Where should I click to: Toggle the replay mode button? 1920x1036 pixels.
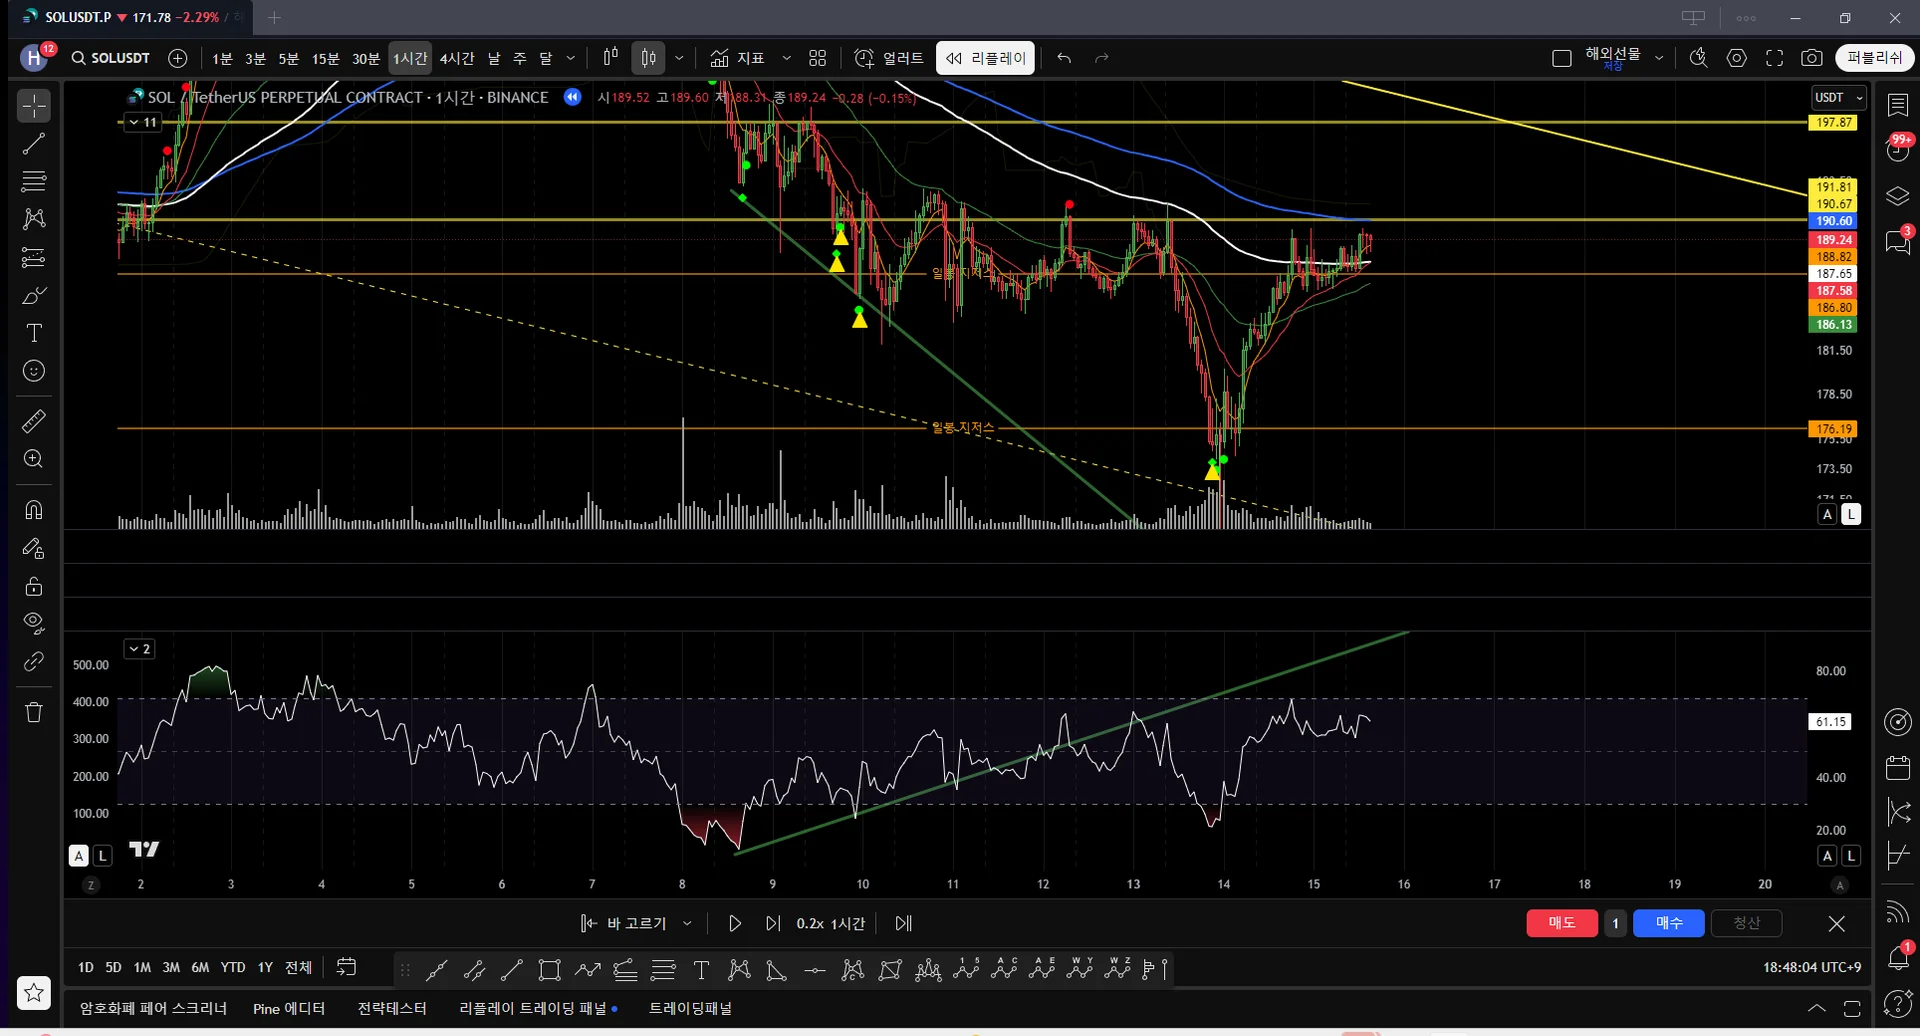click(986, 58)
